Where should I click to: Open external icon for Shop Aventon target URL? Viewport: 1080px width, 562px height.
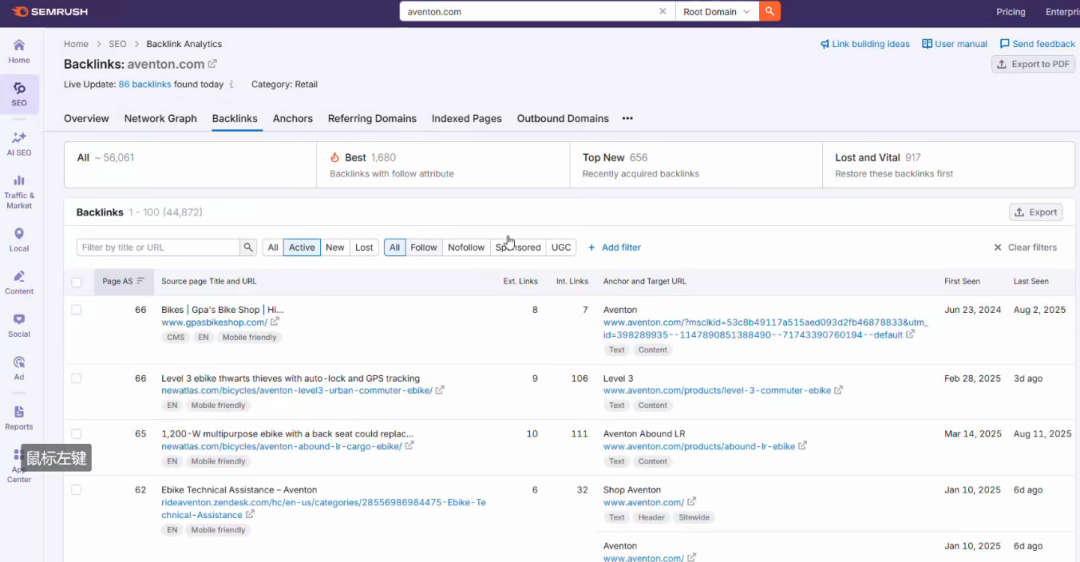click(692, 501)
